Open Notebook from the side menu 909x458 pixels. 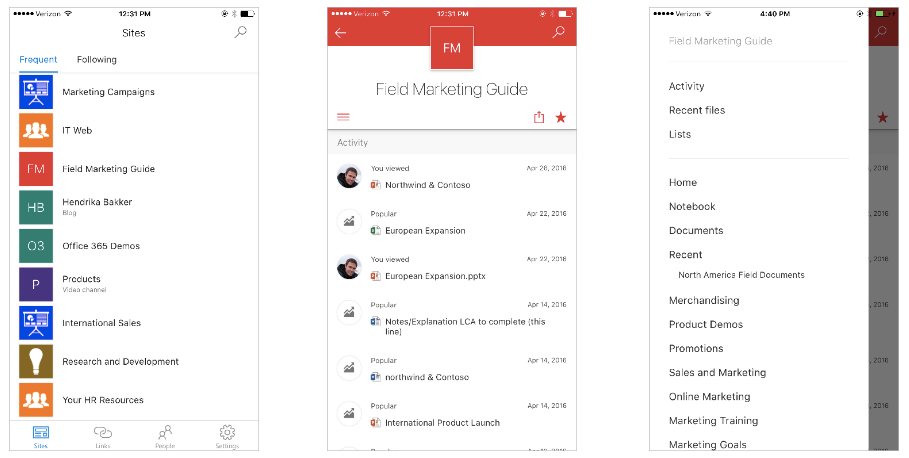pyautogui.click(x=692, y=206)
